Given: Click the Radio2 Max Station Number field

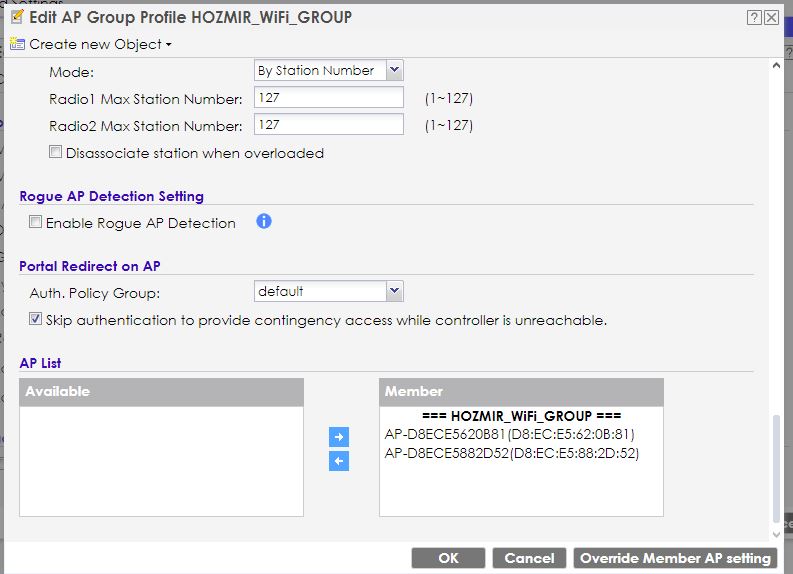Looking at the screenshot, I should (x=329, y=124).
